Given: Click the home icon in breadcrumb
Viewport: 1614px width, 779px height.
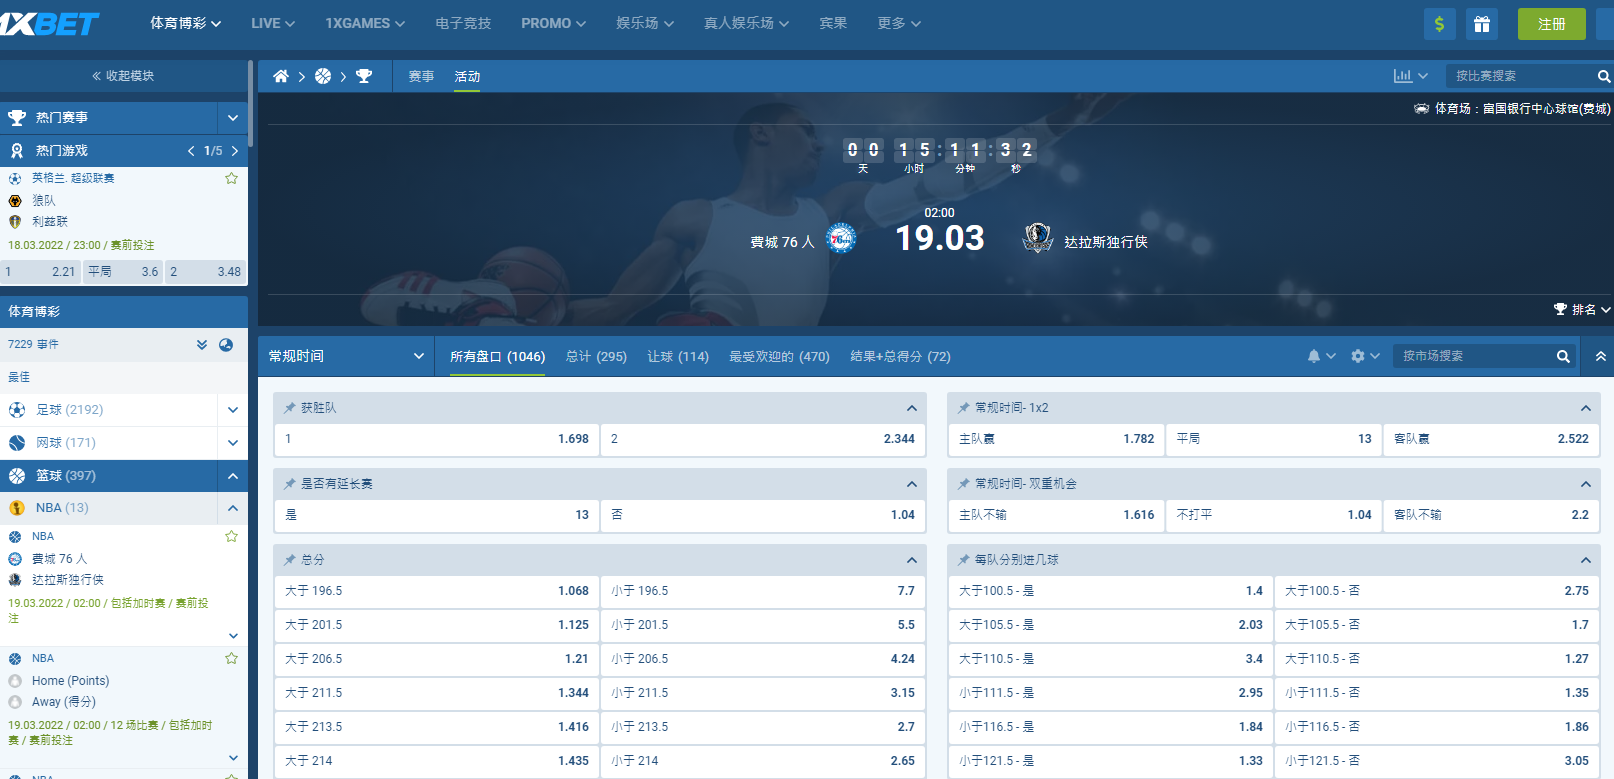Looking at the screenshot, I should (x=281, y=76).
